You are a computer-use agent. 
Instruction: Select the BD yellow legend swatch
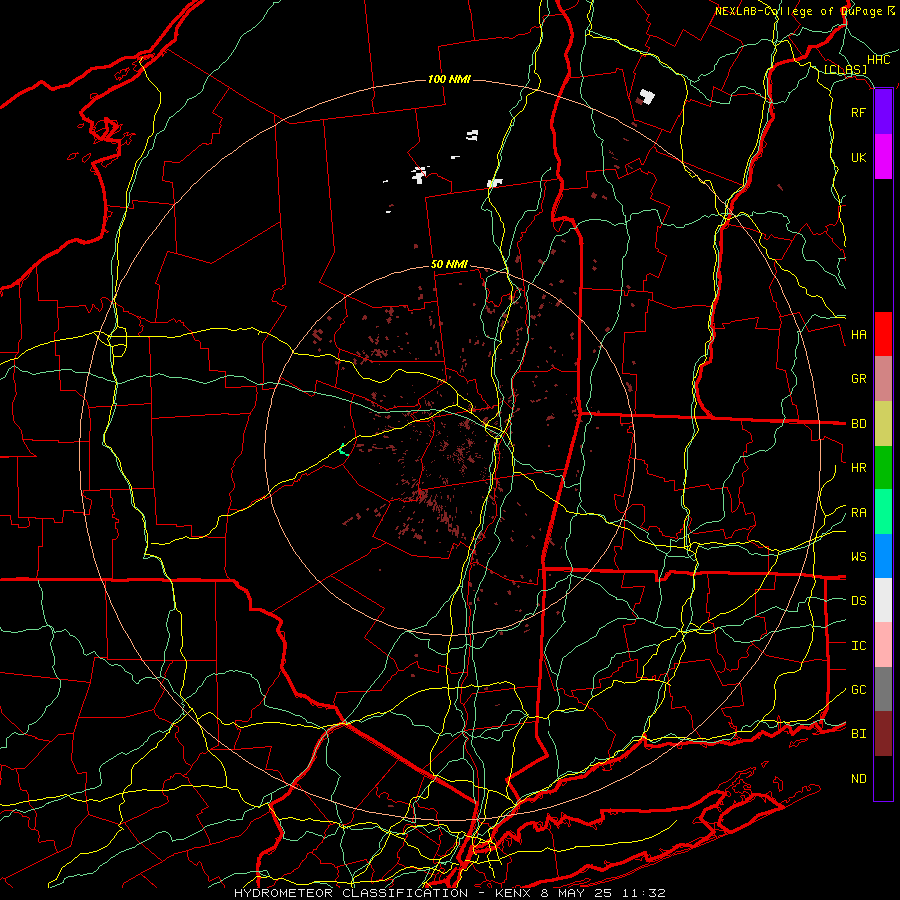(x=883, y=424)
